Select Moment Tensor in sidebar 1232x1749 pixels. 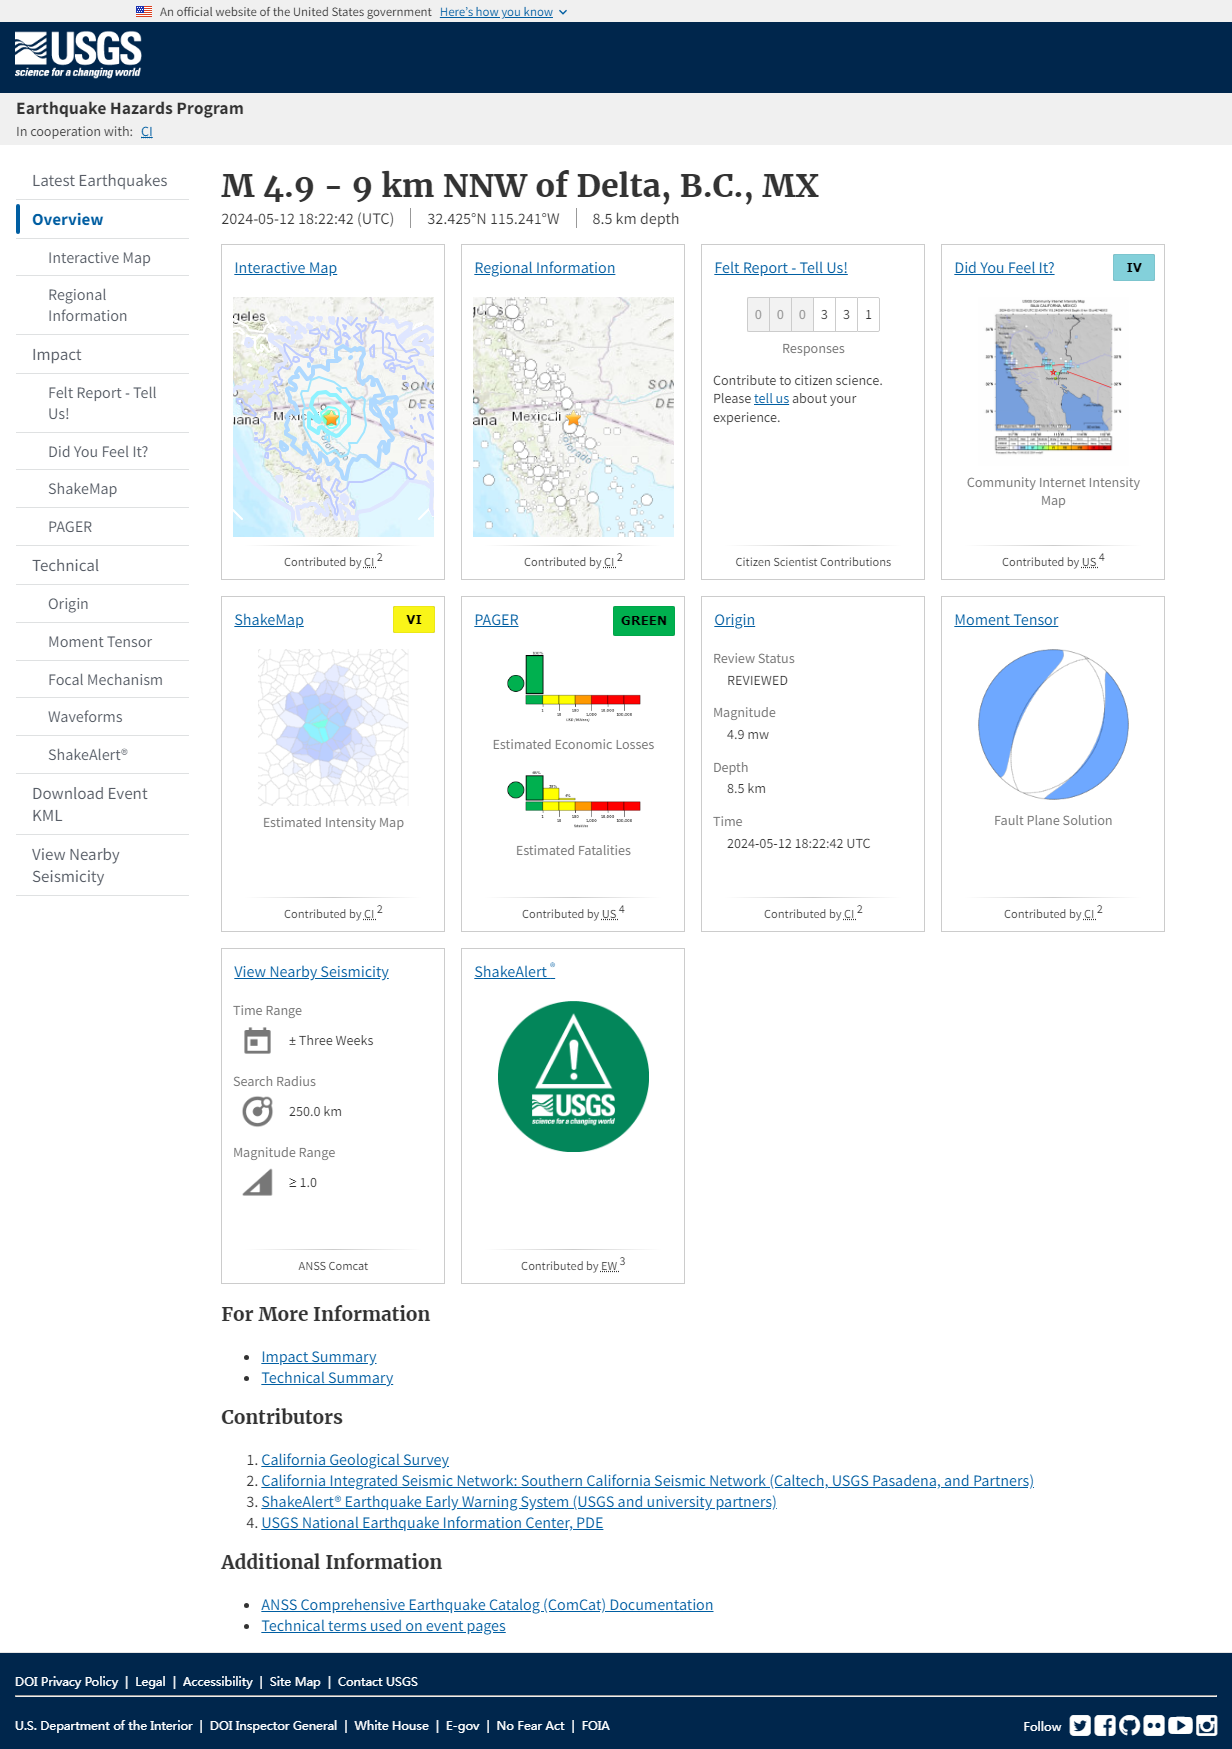coord(100,642)
